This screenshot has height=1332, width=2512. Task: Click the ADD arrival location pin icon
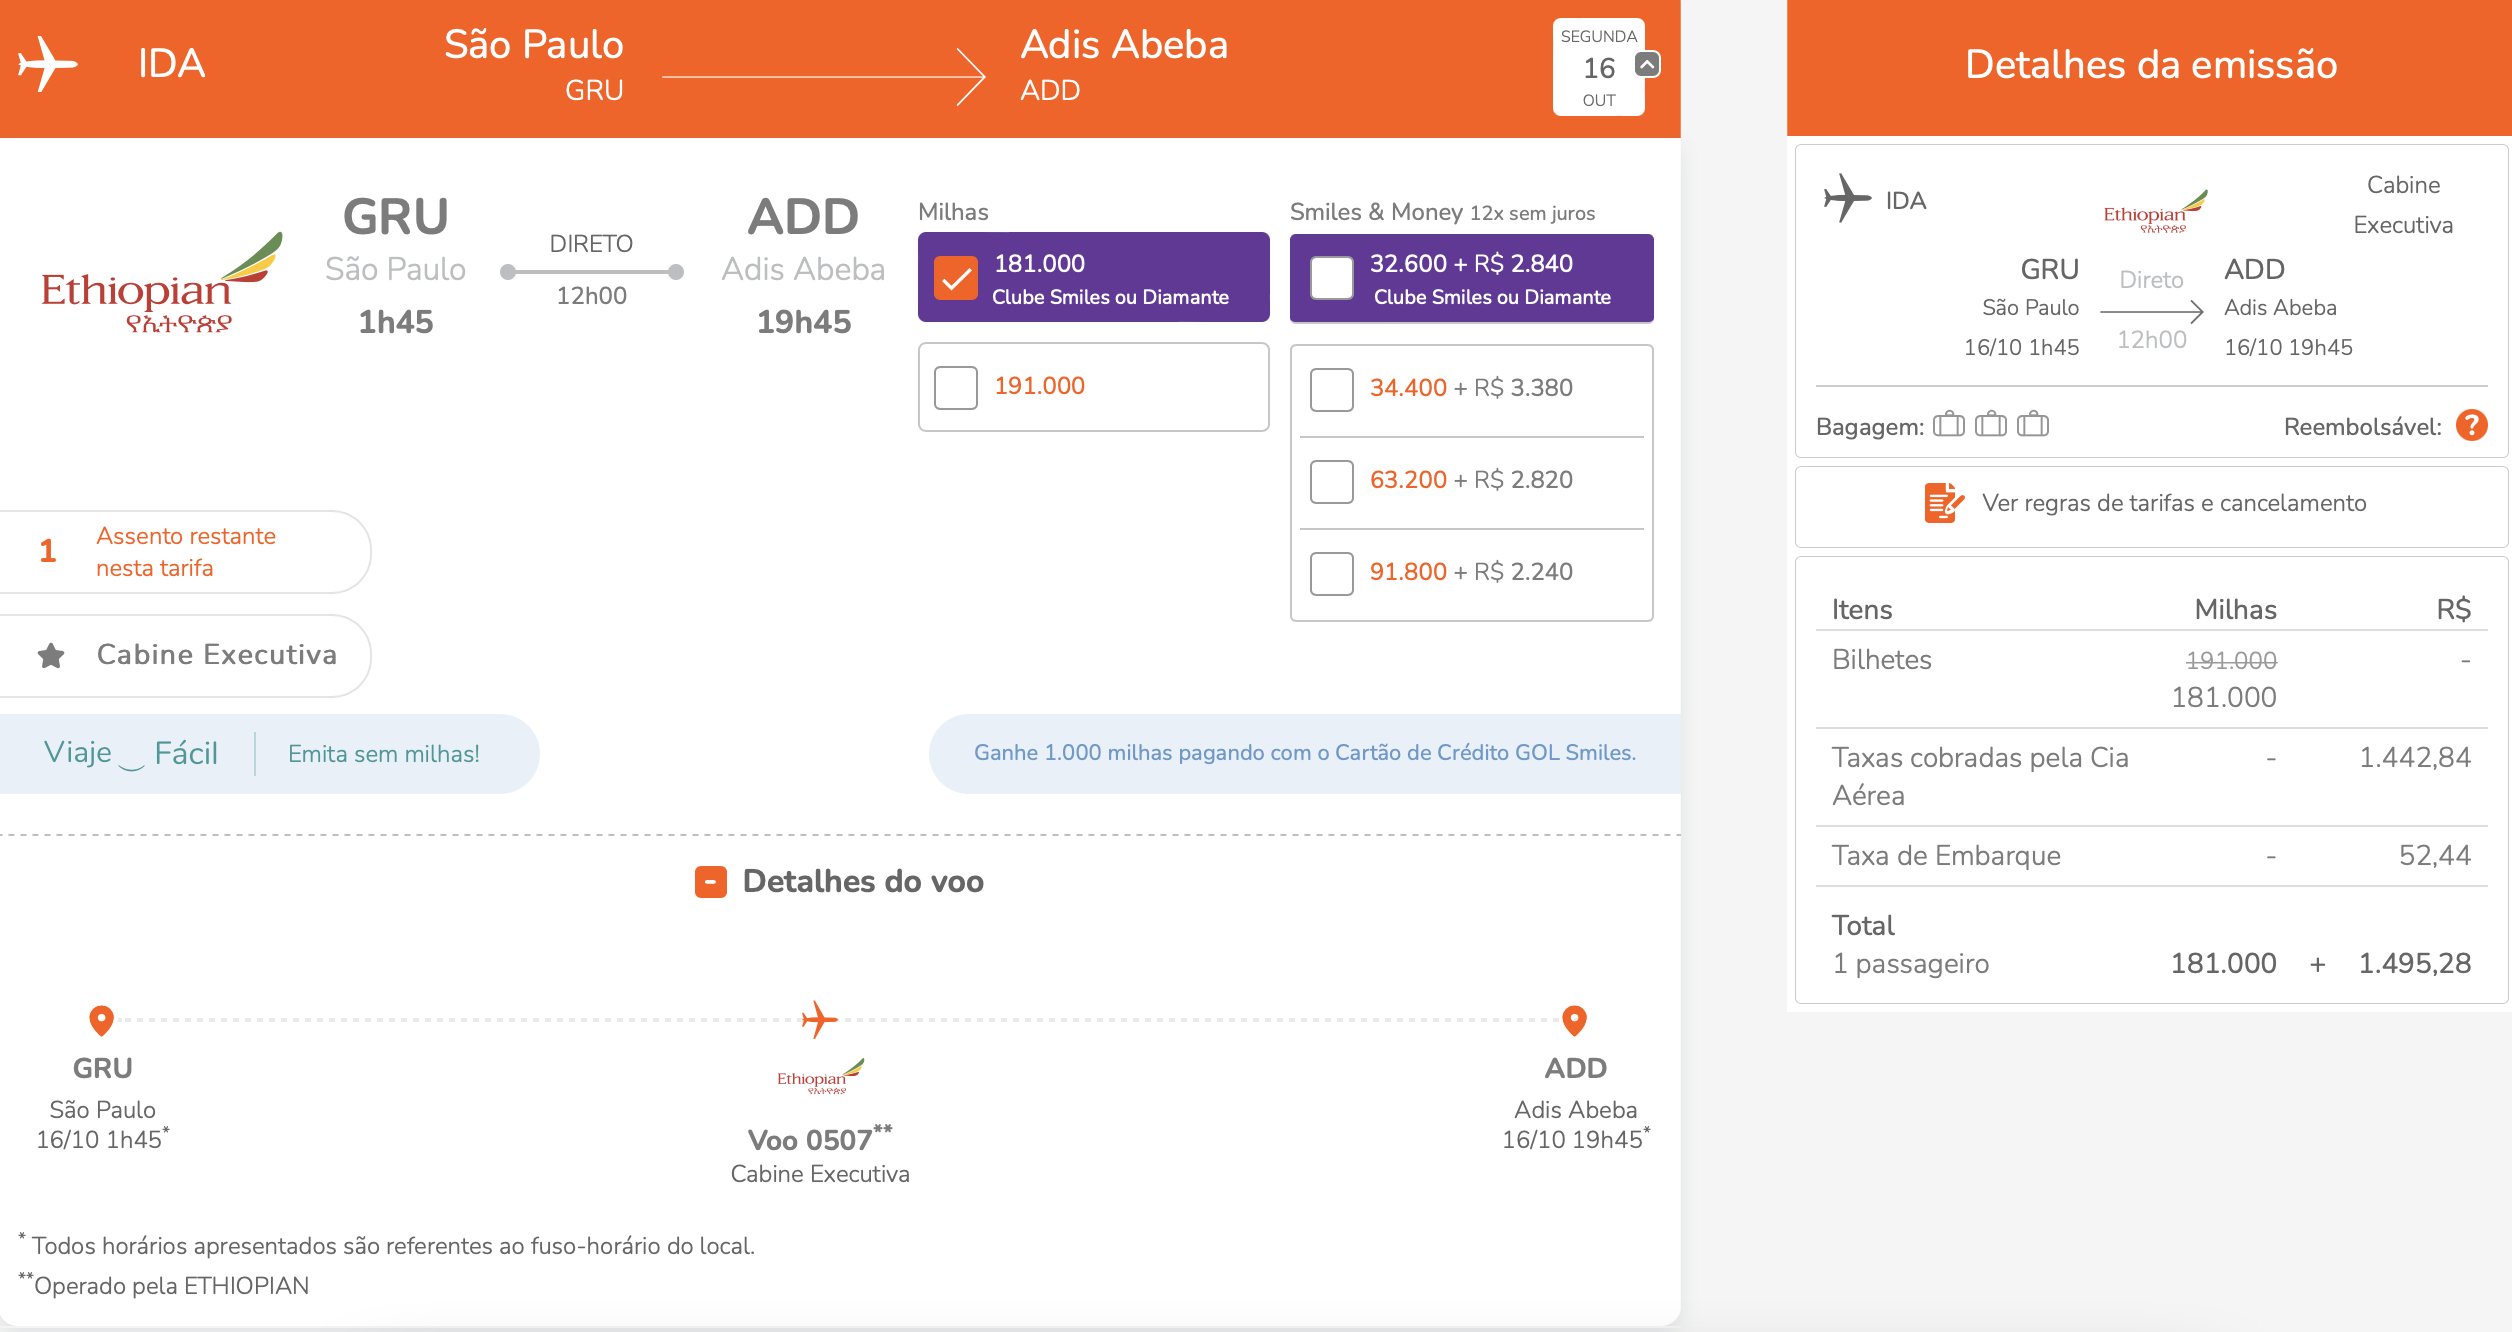coord(1574,1021)
